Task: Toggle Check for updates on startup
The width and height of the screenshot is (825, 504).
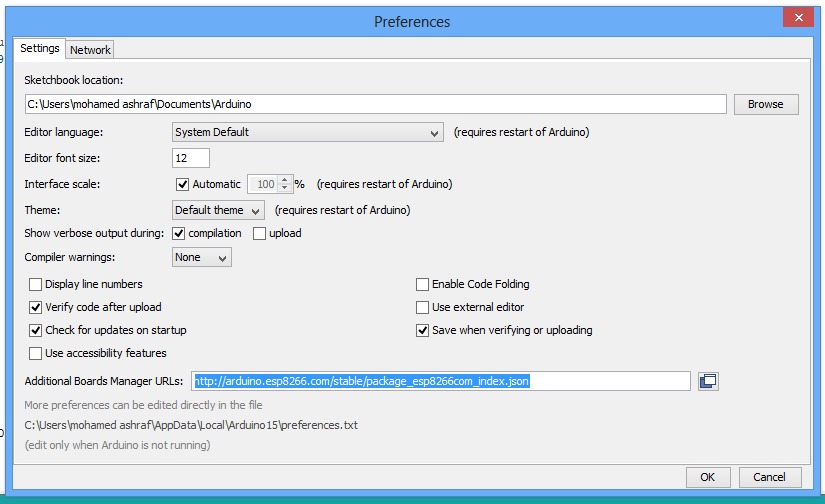Action: click(x=35, y=330)
